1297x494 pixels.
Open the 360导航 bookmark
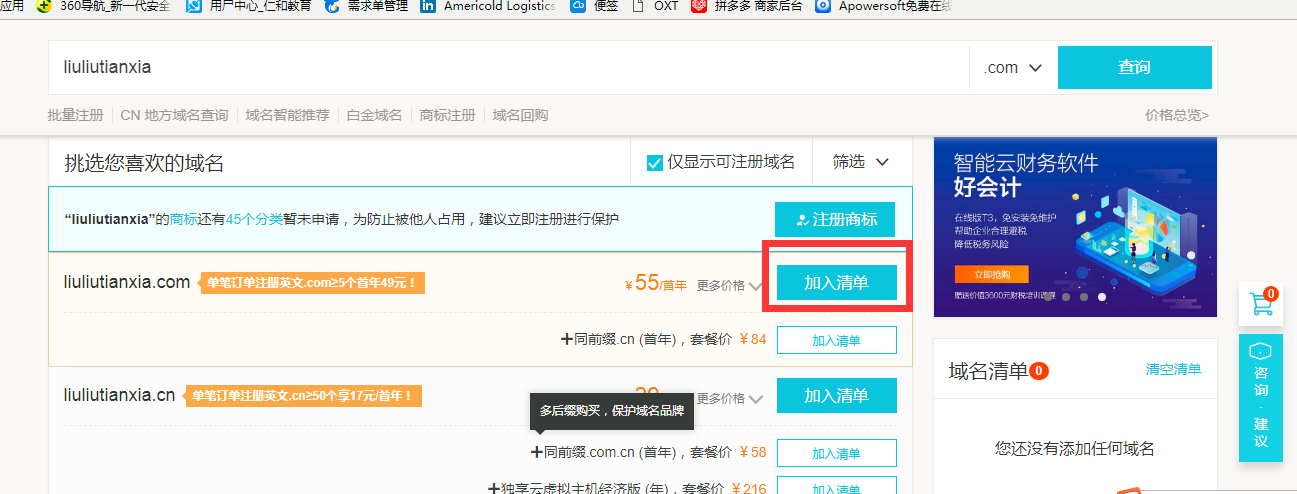[x=102, y=6]
